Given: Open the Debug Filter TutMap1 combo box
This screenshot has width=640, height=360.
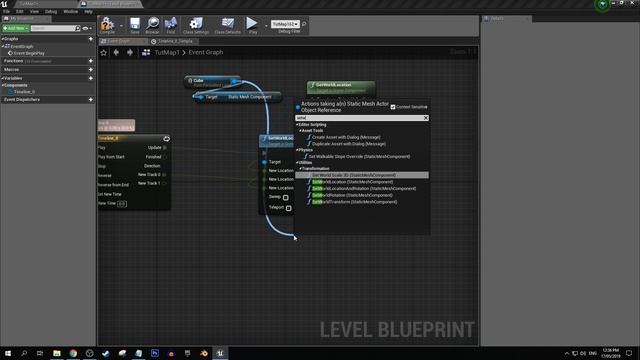Looking at the screenshot, I should [x=285, y=24].
